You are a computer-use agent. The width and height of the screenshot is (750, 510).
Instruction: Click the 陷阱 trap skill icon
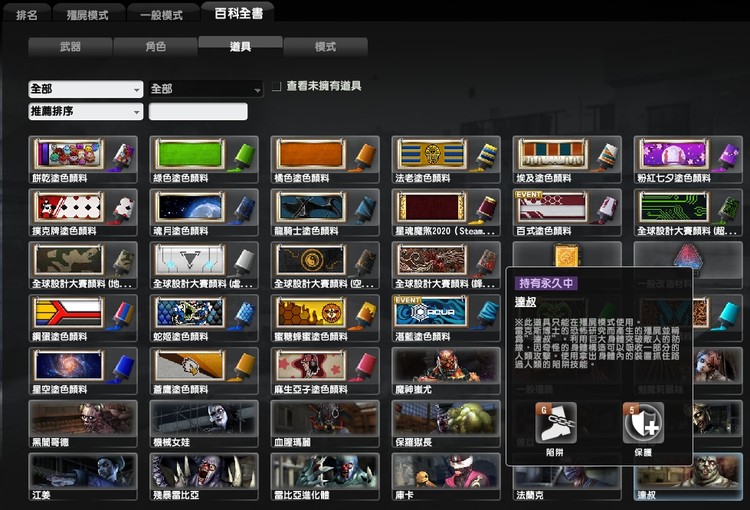(555, 423)
